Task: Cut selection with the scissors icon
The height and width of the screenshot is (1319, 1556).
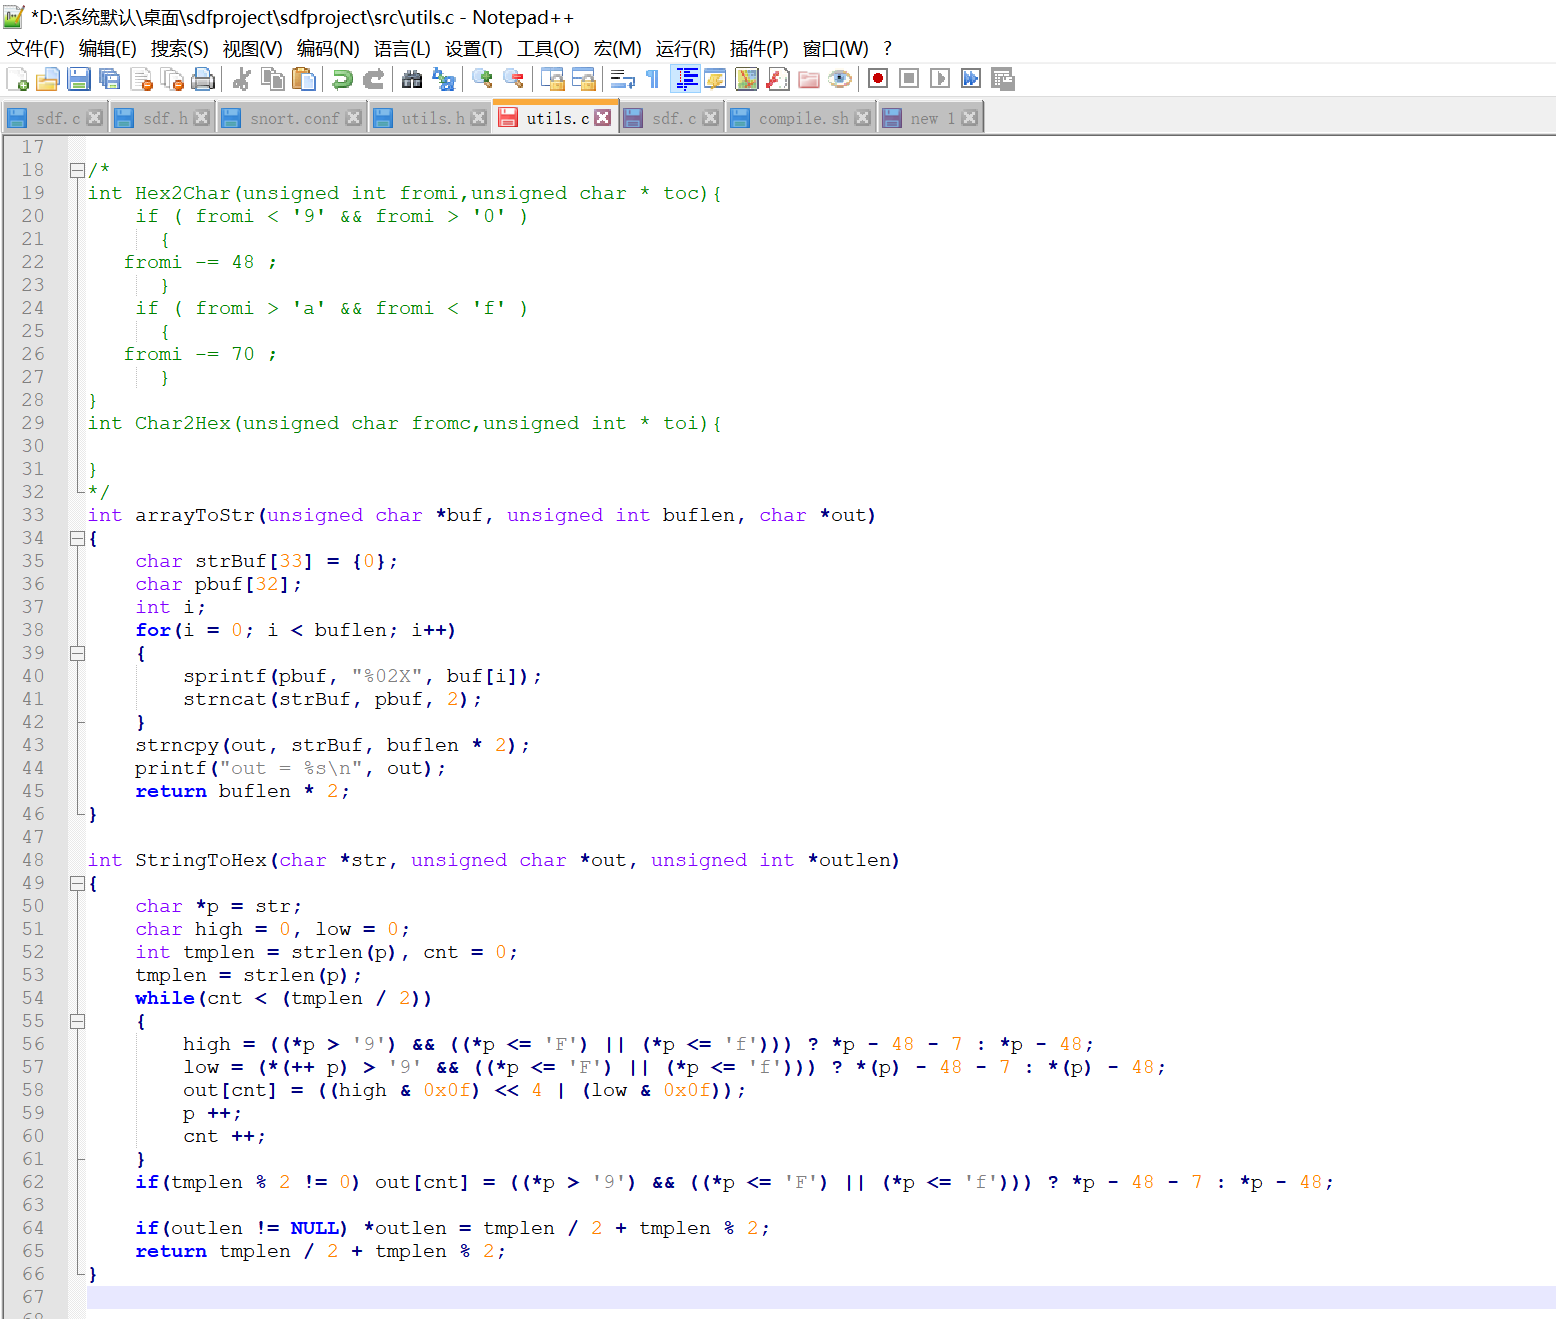Action: [x=241, y=79]
